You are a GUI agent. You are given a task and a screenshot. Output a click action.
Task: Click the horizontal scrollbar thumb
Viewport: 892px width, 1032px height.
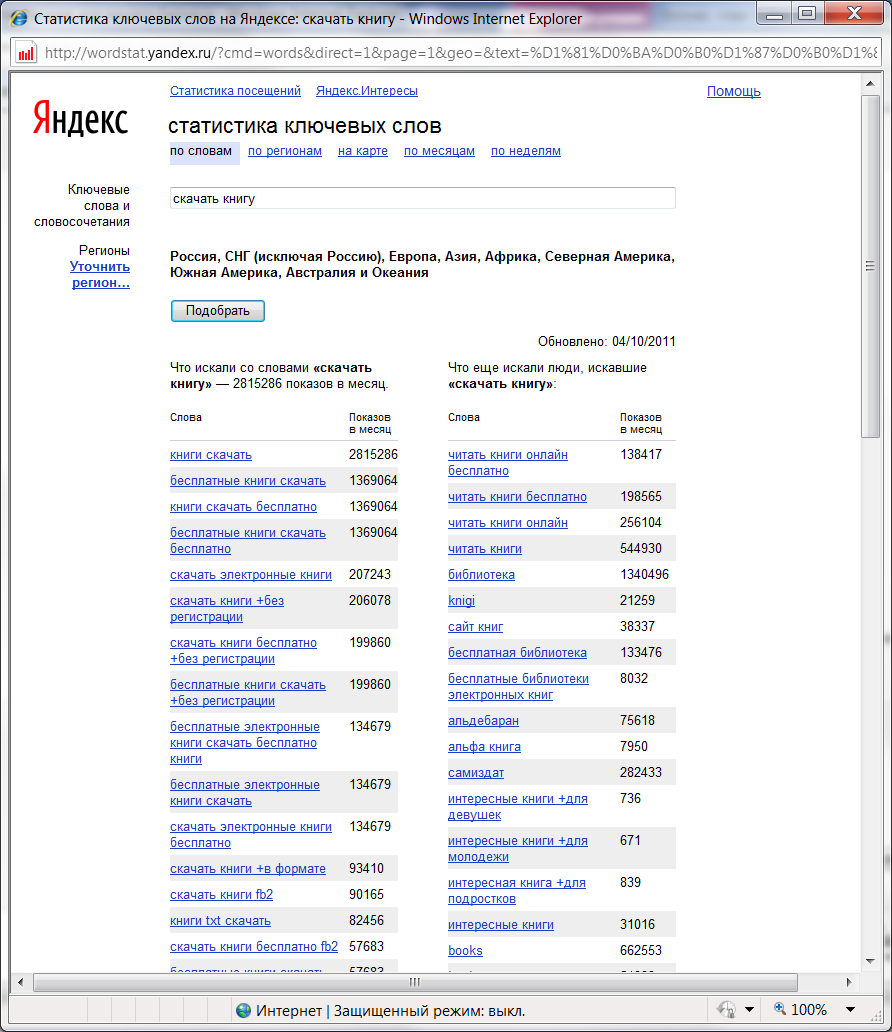pos(415,983)
